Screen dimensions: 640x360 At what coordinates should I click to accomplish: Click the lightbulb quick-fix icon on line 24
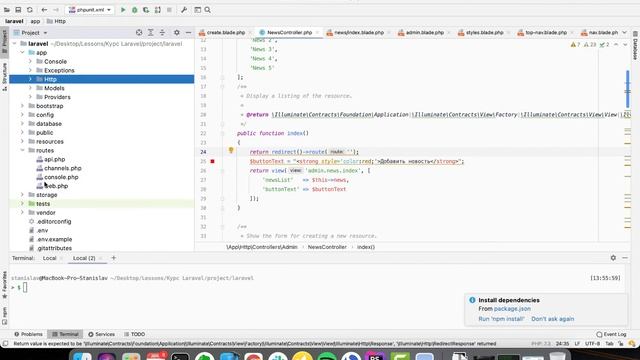pos(231,150)
